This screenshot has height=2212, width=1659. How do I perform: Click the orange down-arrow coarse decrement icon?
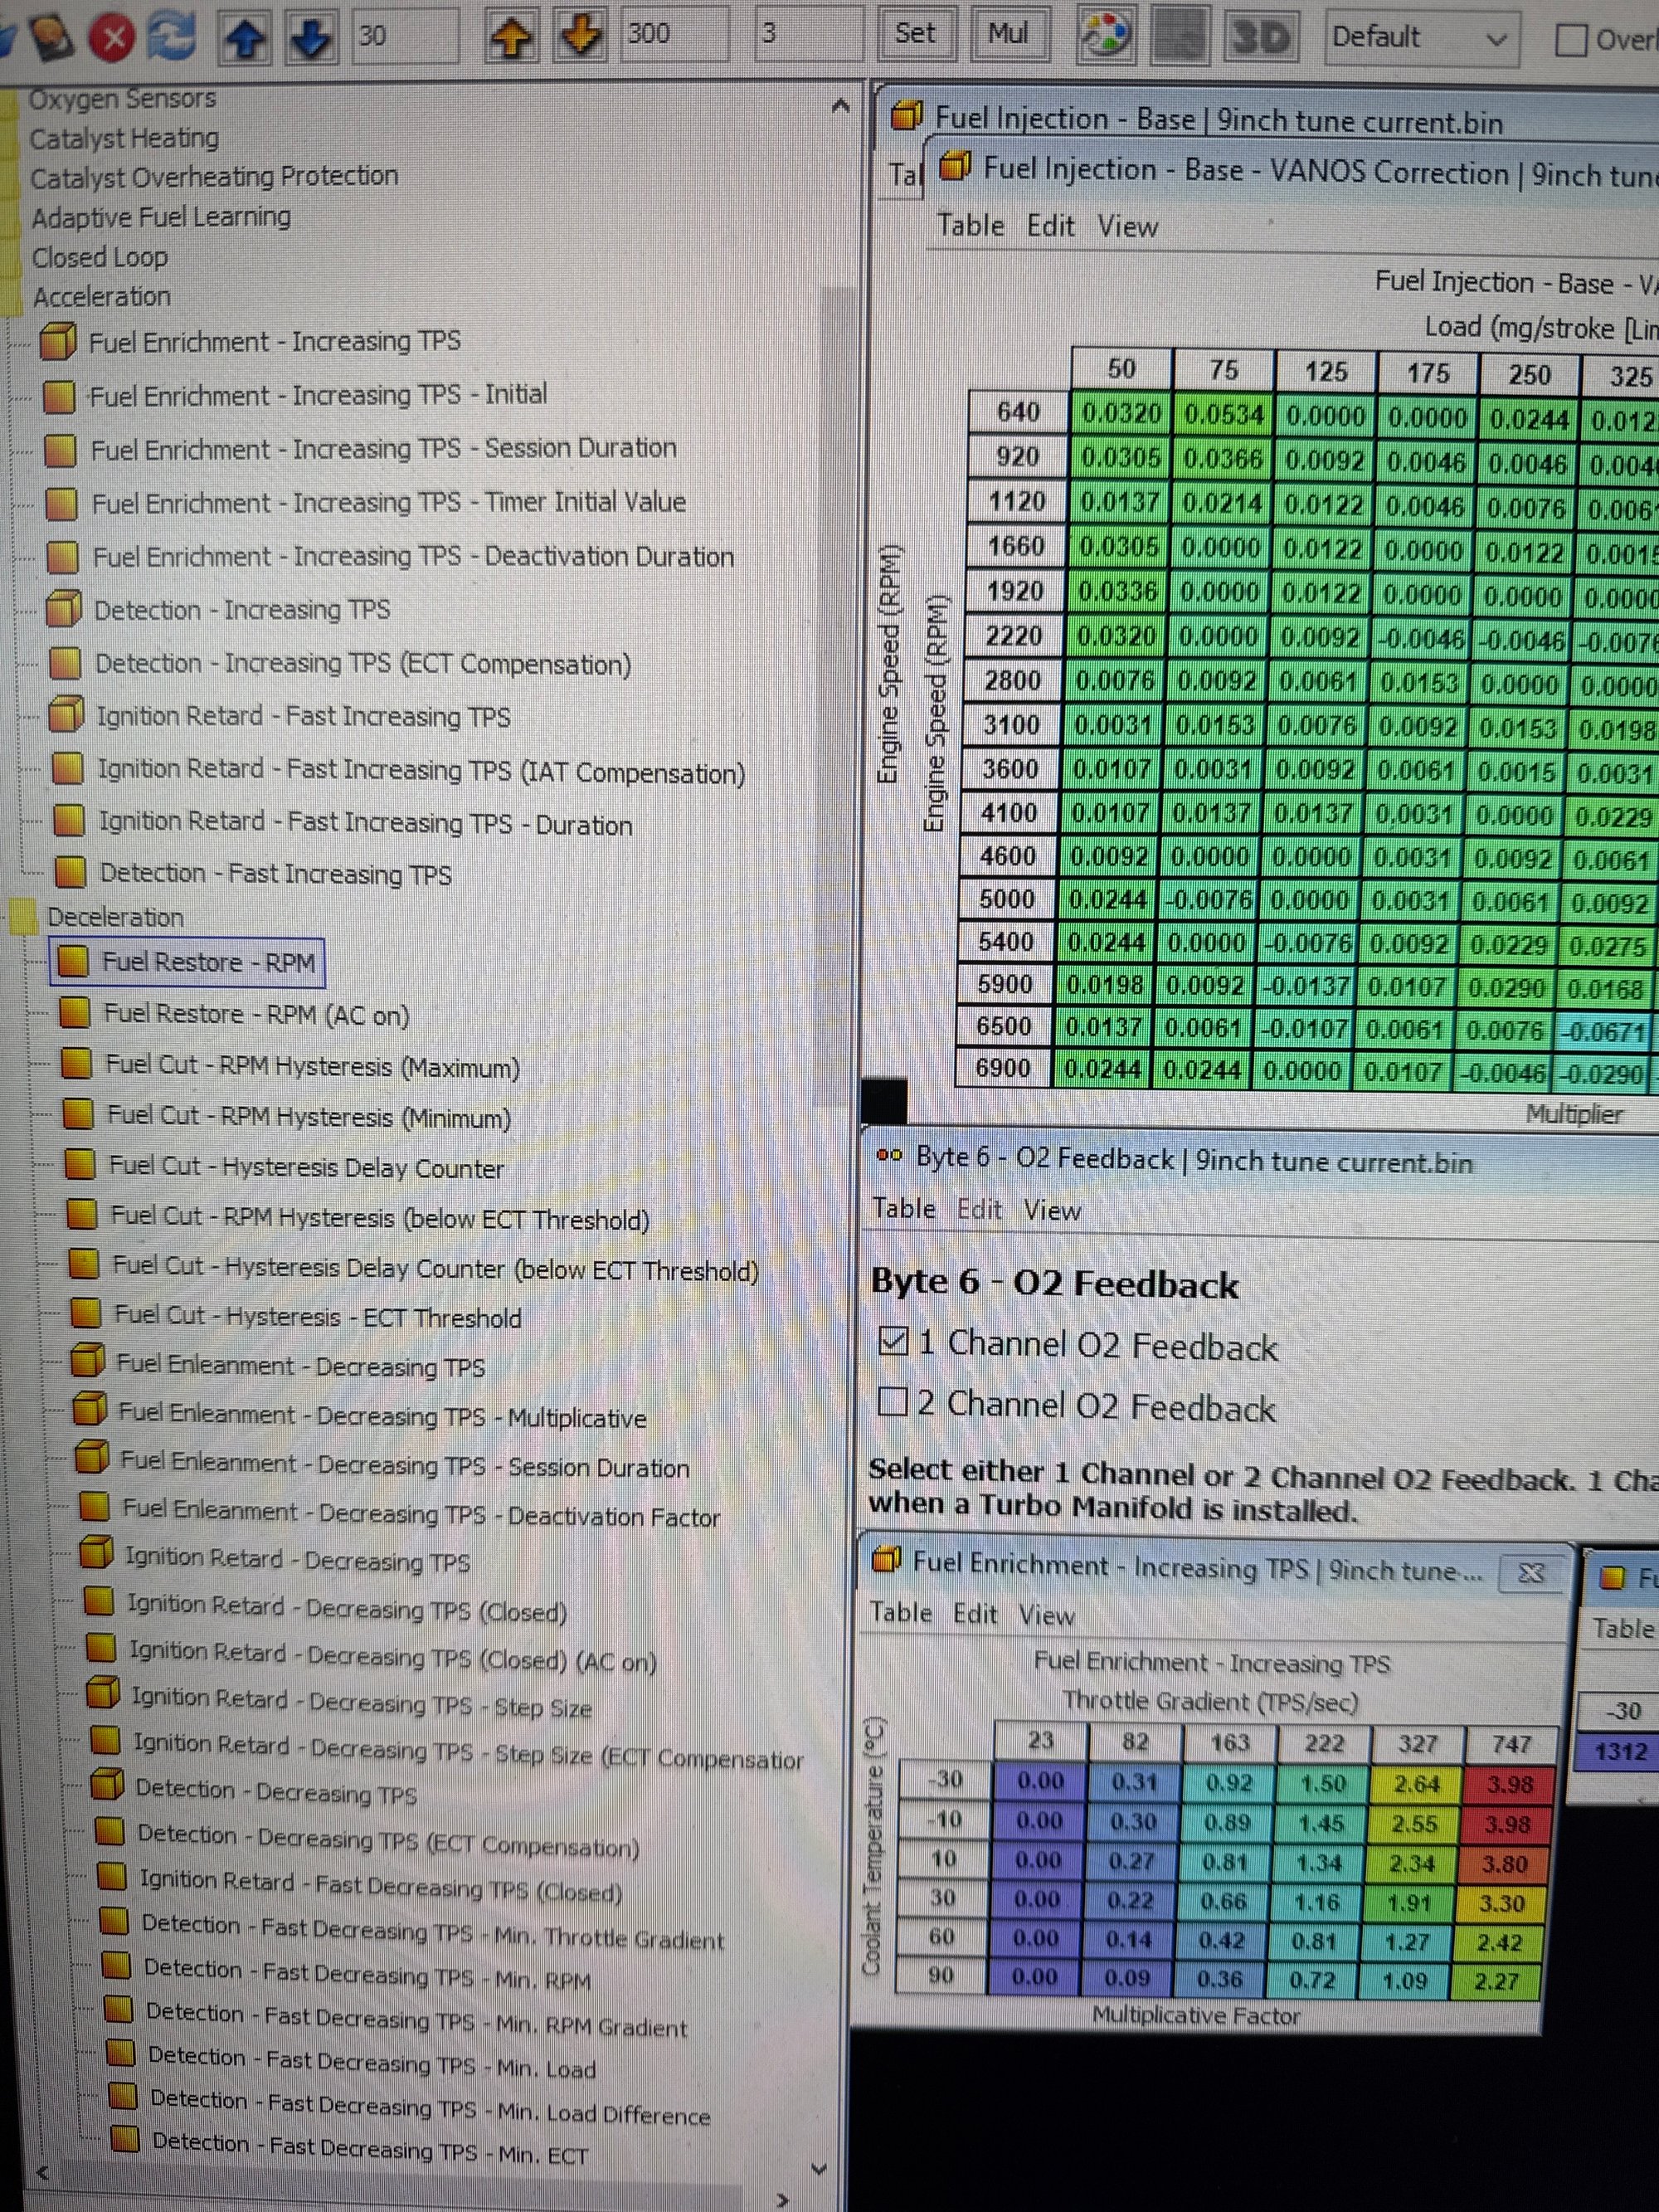[x=580, y=35]
